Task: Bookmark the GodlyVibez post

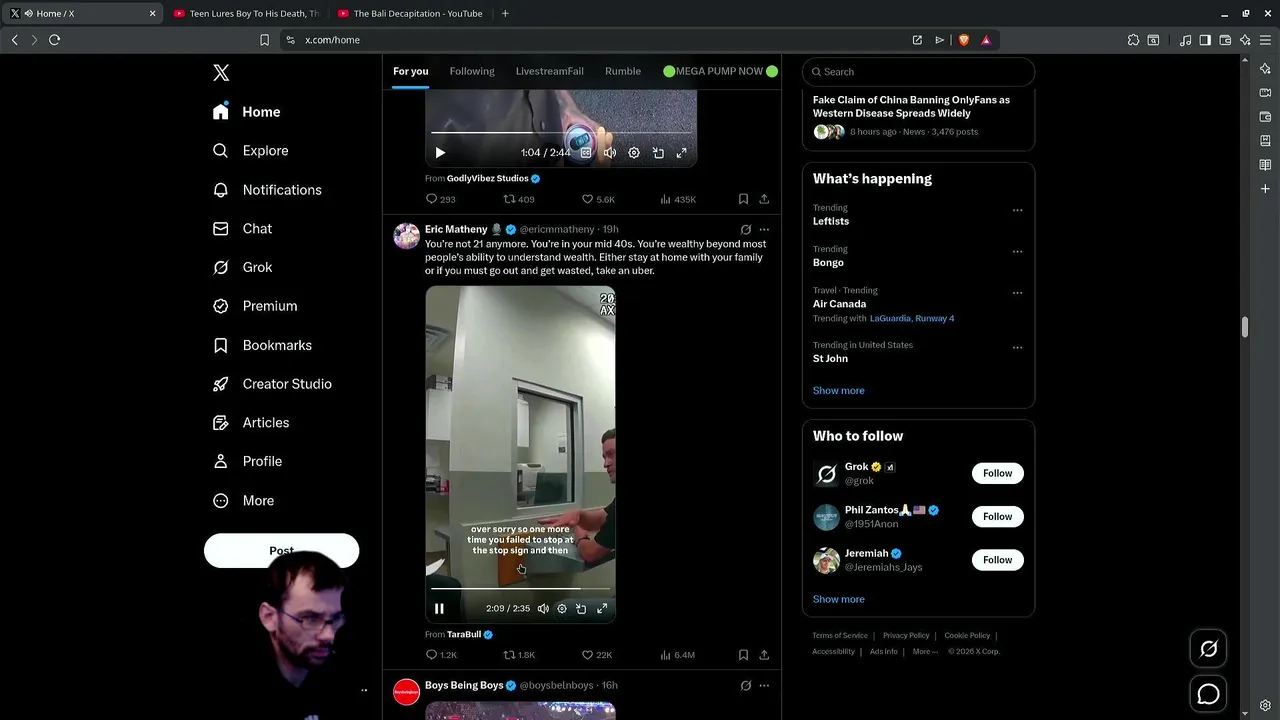Action: click(x=743, y=199)
